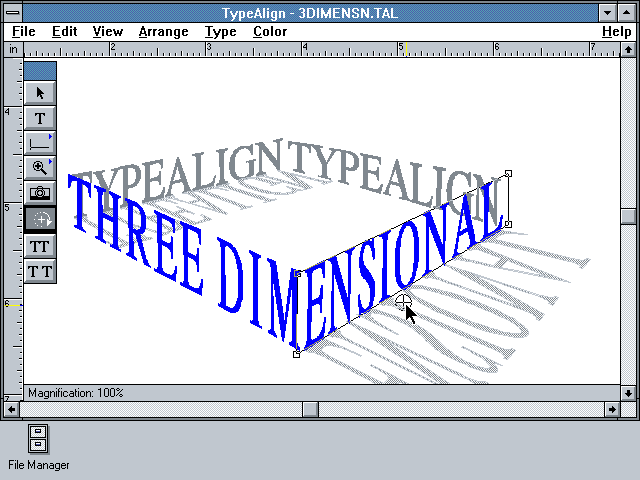Open the File menu

coord(23,32)
